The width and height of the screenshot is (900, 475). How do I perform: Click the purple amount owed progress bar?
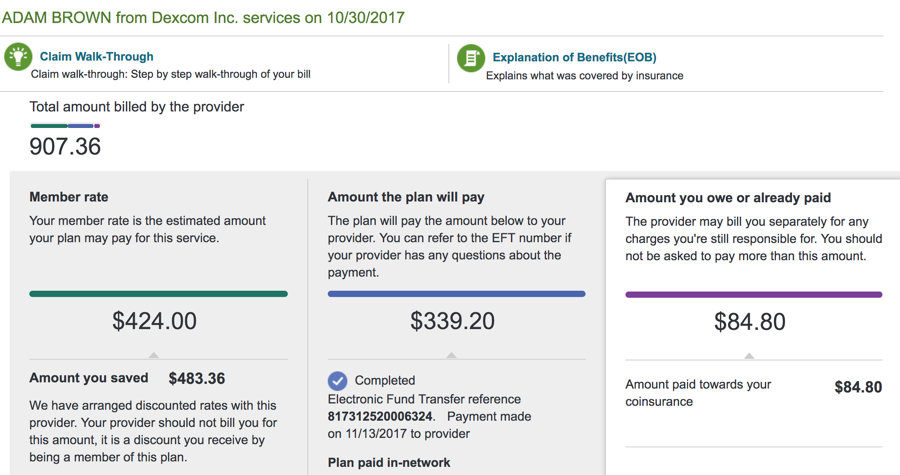[754, 294]
